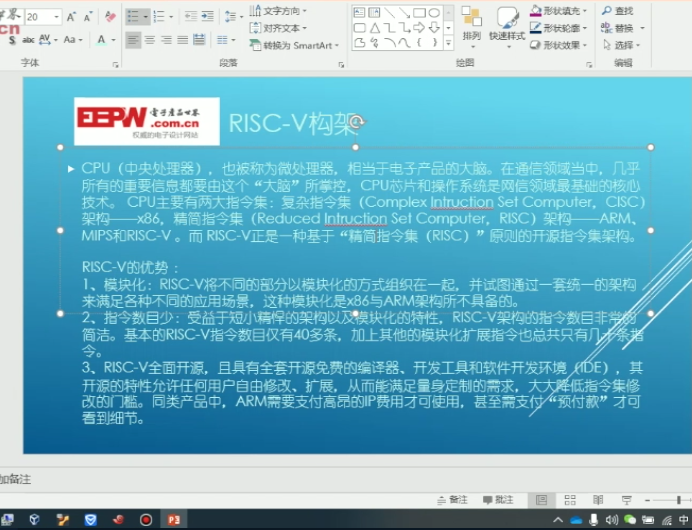This screenshot has height=530, width=692.
Task: Select the right block arrow shape
Action: (419, 28)
